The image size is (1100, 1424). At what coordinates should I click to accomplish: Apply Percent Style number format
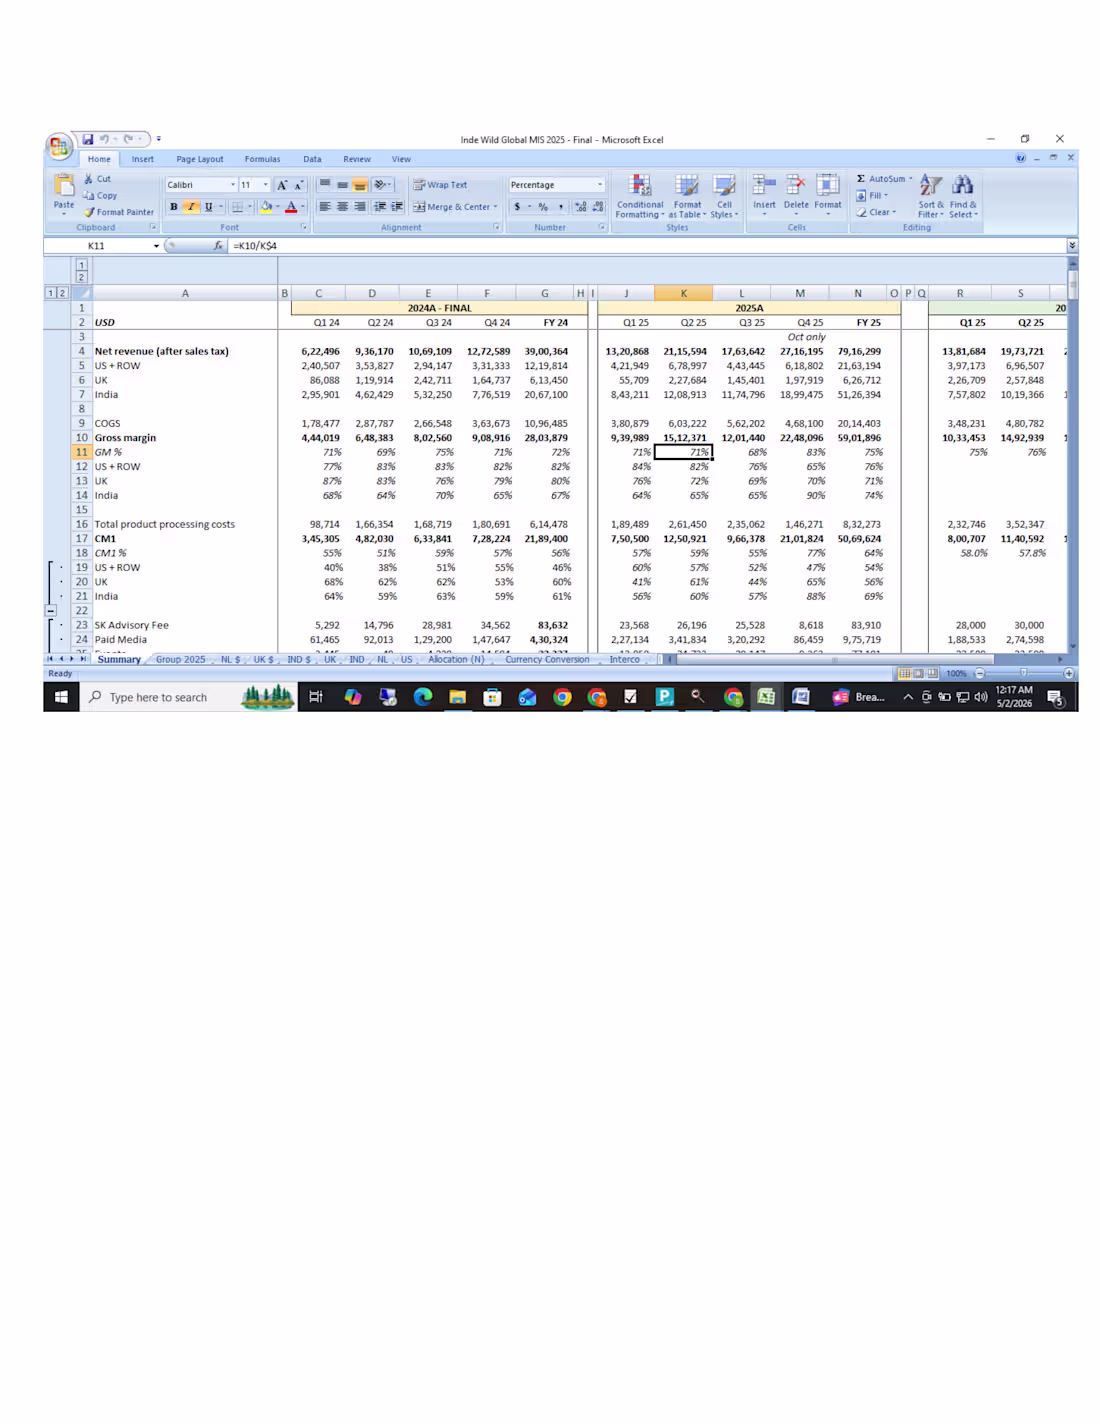coord(543,207)
